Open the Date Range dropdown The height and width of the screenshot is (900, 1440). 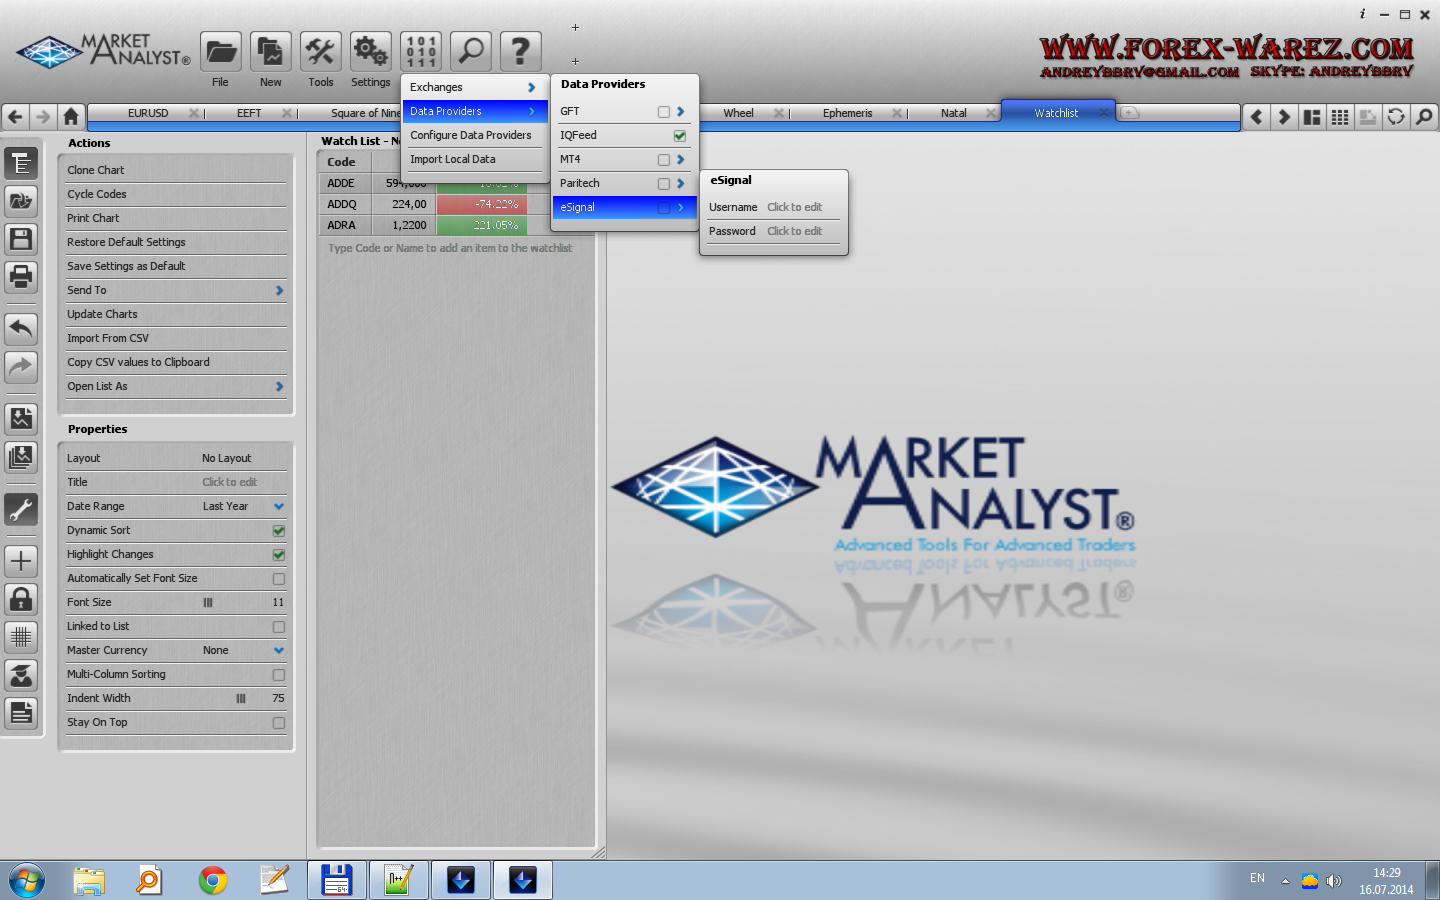click(x=279, y=507)
